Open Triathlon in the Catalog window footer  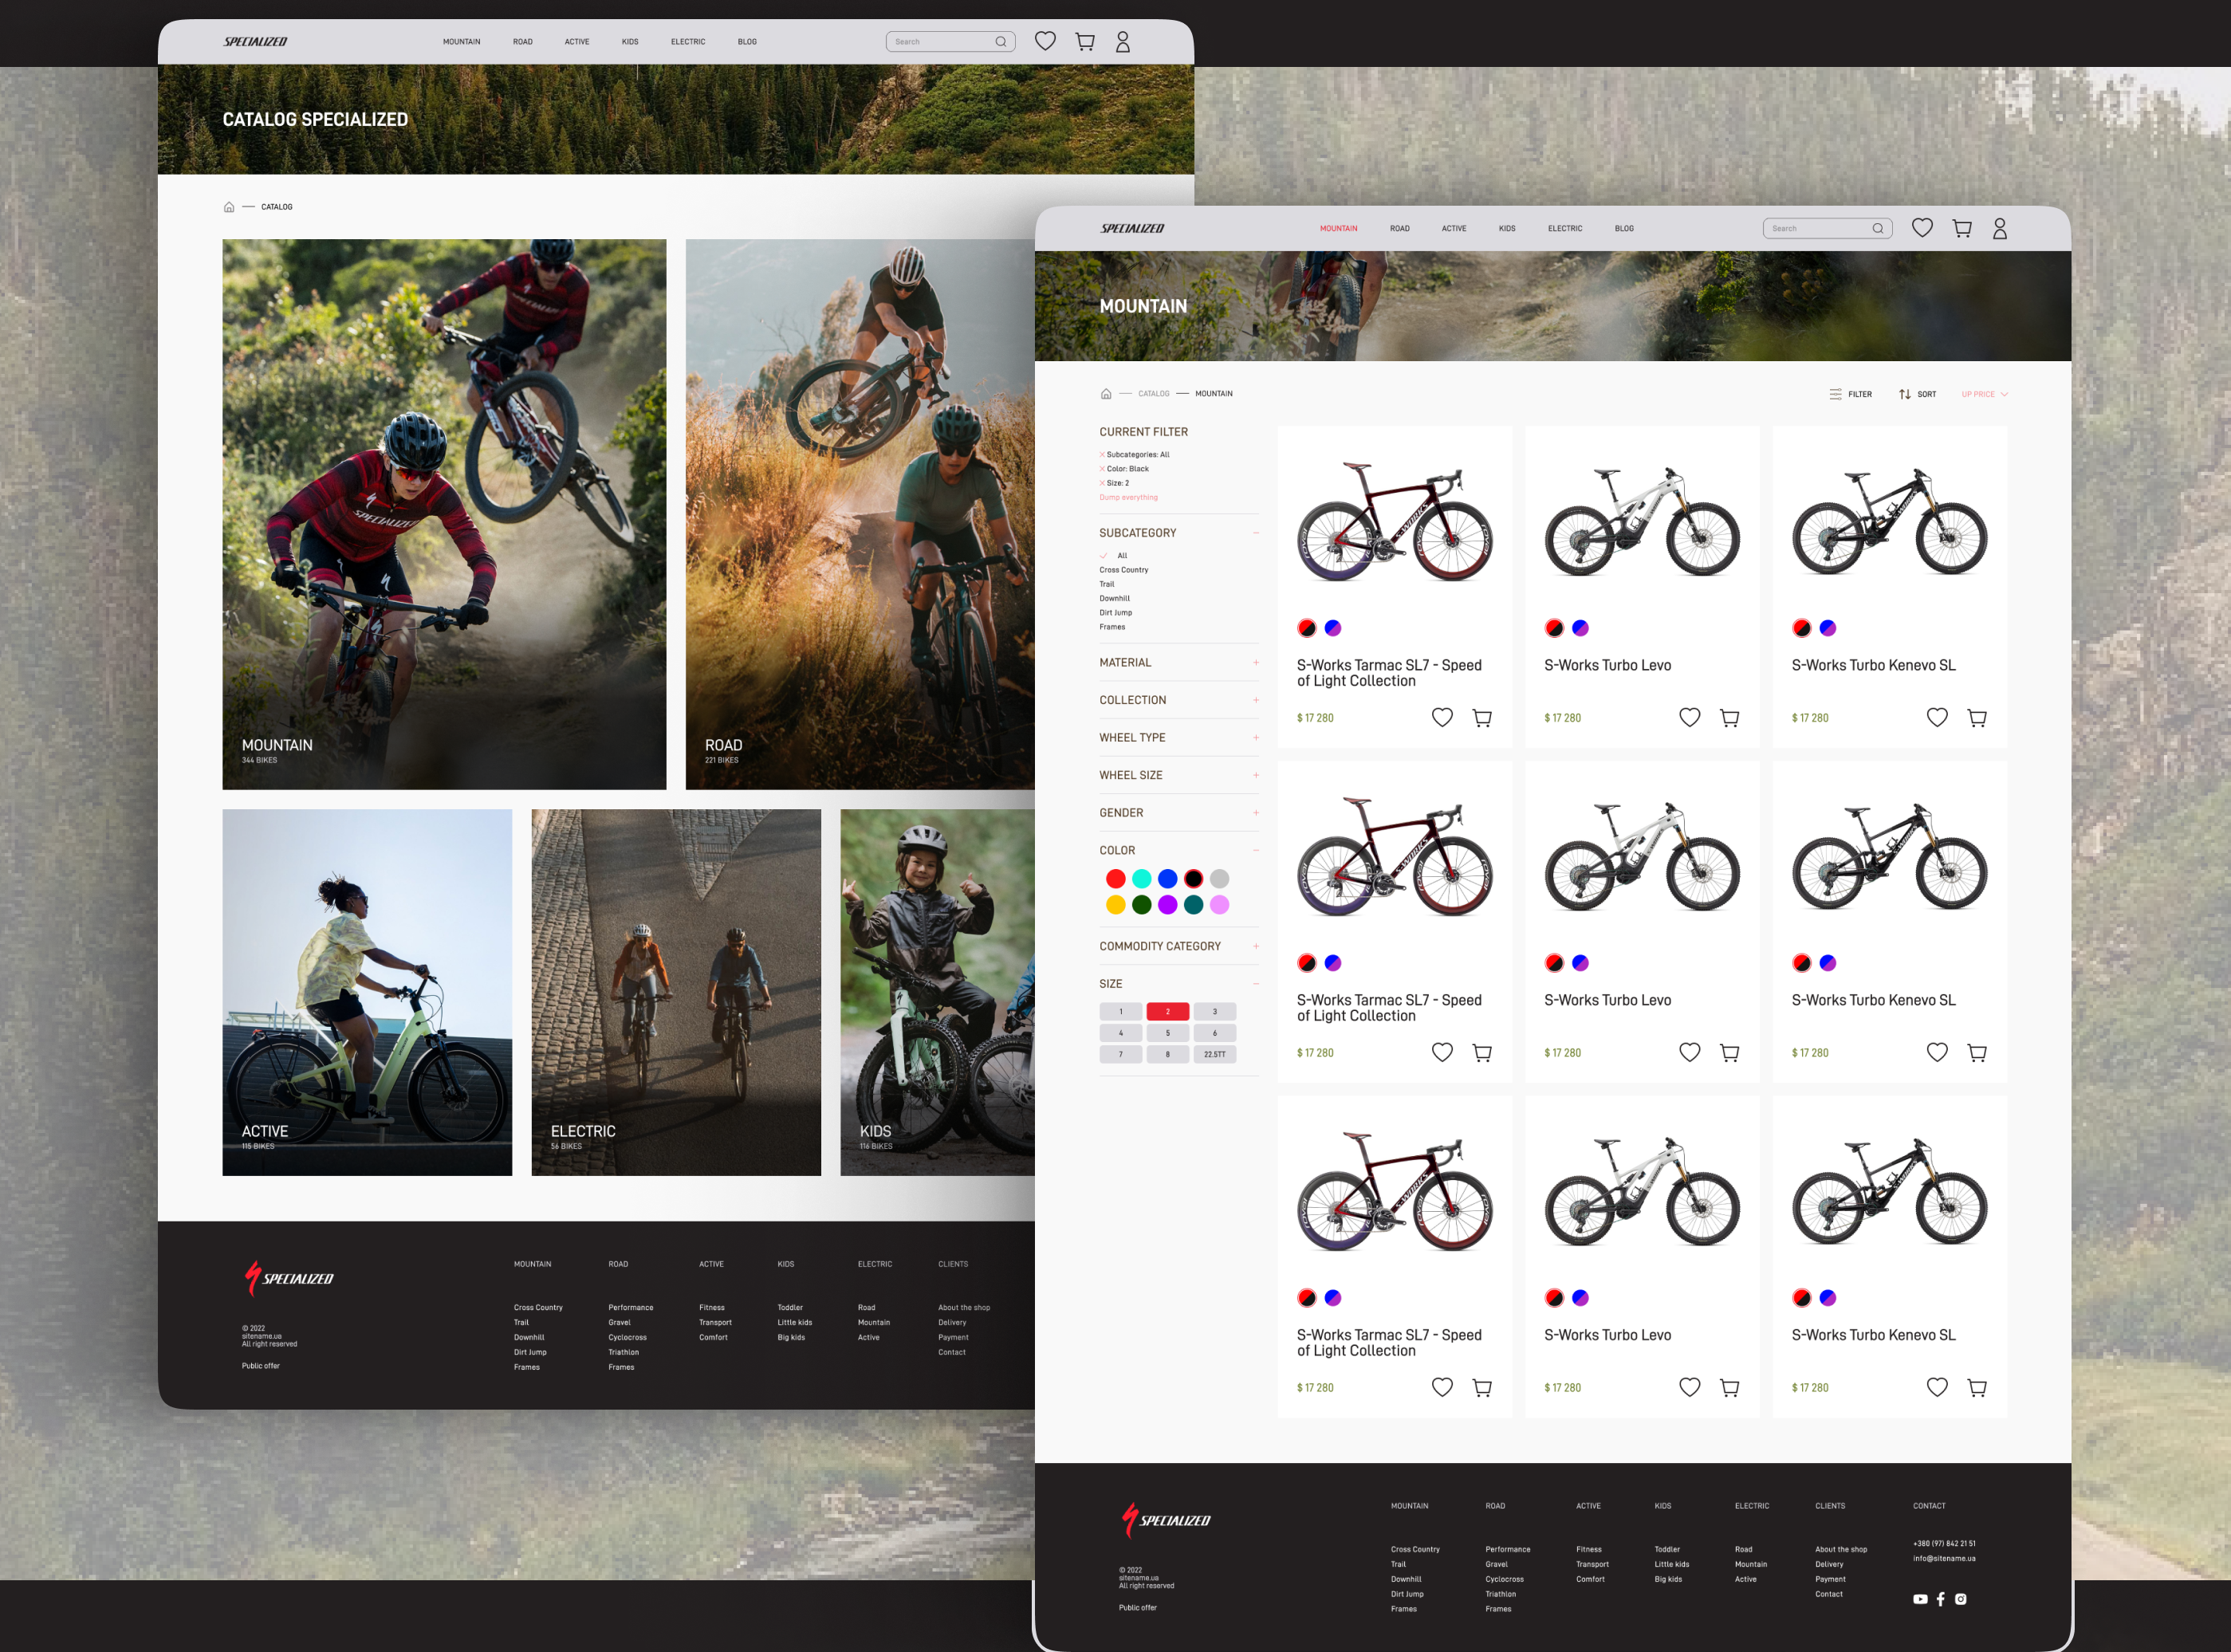(623, 1353)
